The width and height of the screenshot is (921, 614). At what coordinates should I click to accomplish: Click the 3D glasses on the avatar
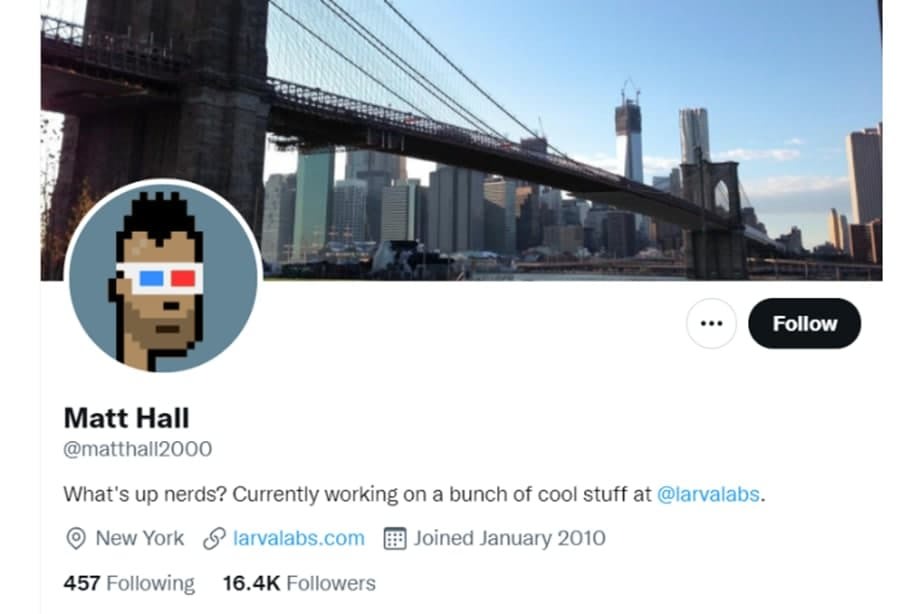tap(160, 278)
